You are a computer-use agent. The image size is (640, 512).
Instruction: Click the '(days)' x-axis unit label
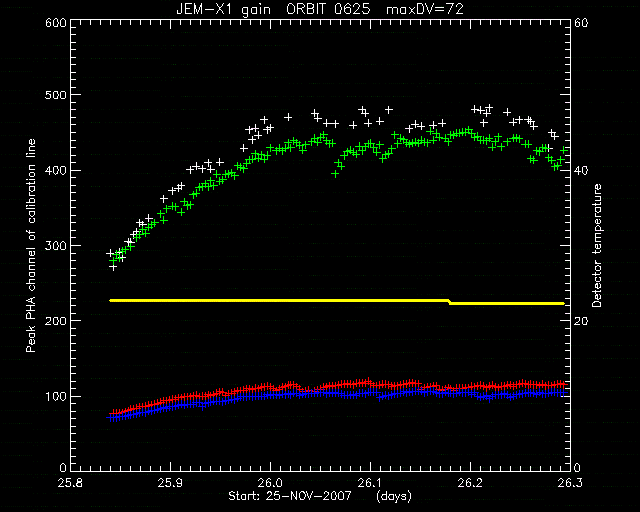394,496
